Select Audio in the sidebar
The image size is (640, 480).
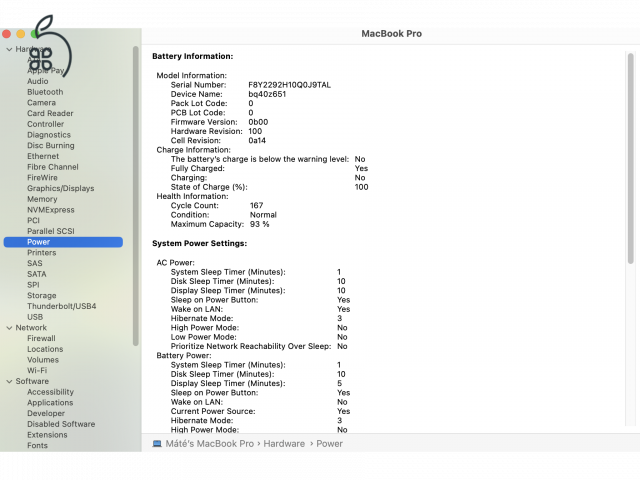point(38,81)
